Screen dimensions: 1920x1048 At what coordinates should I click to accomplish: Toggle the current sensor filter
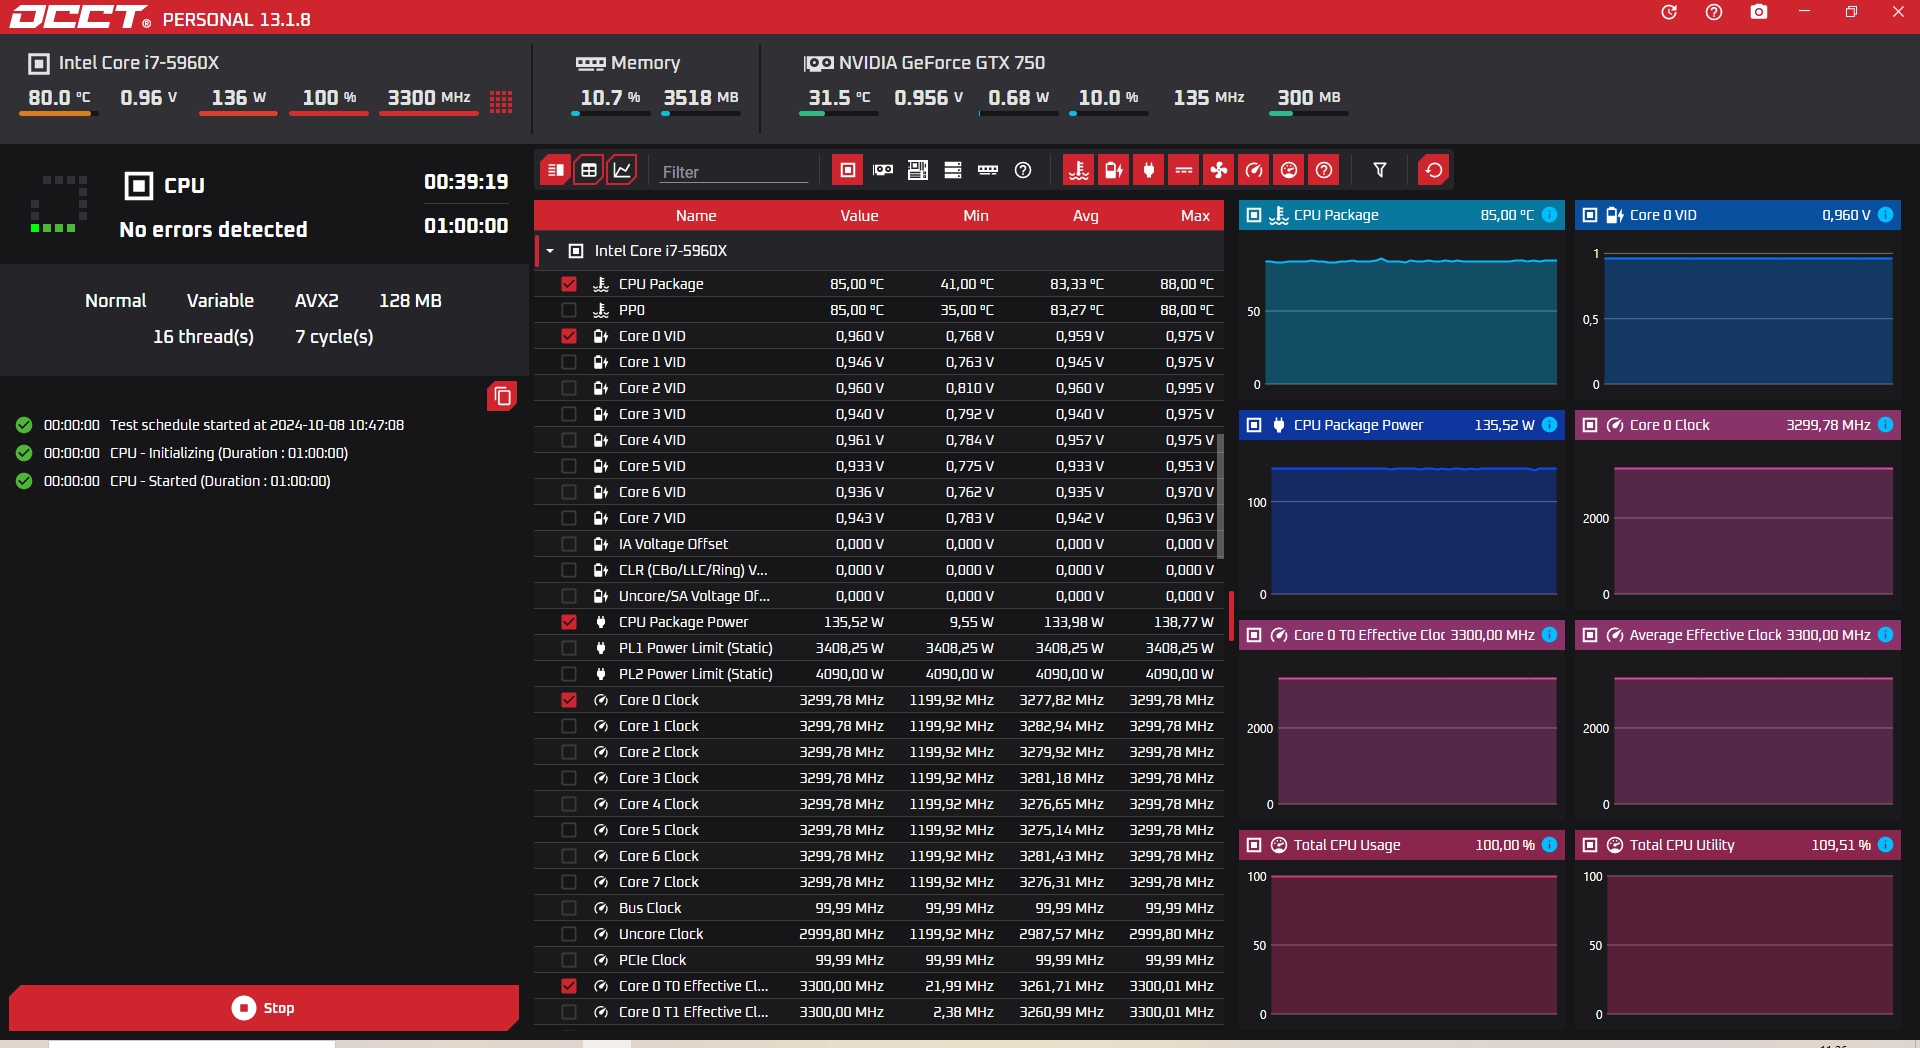[x=1184, y=170]
